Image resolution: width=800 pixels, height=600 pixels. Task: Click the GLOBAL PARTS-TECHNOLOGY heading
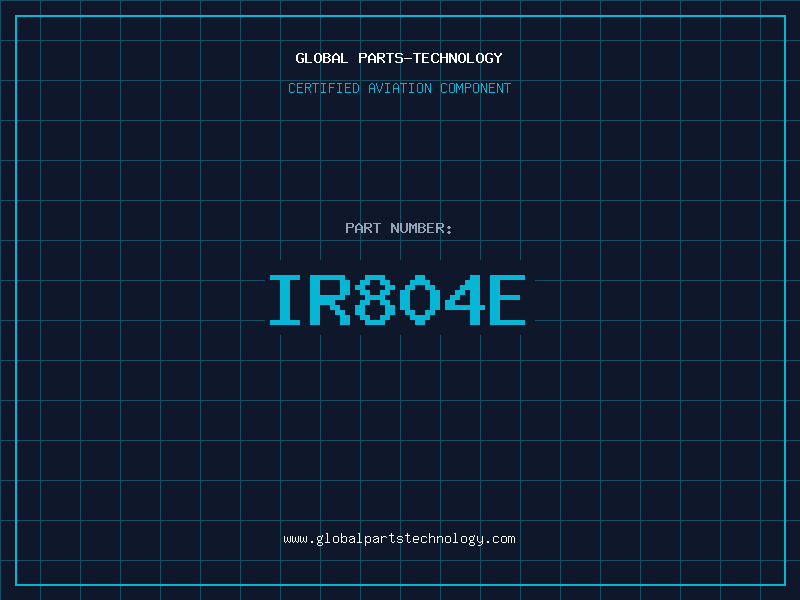pyautogui.click(x=399, y=58)
